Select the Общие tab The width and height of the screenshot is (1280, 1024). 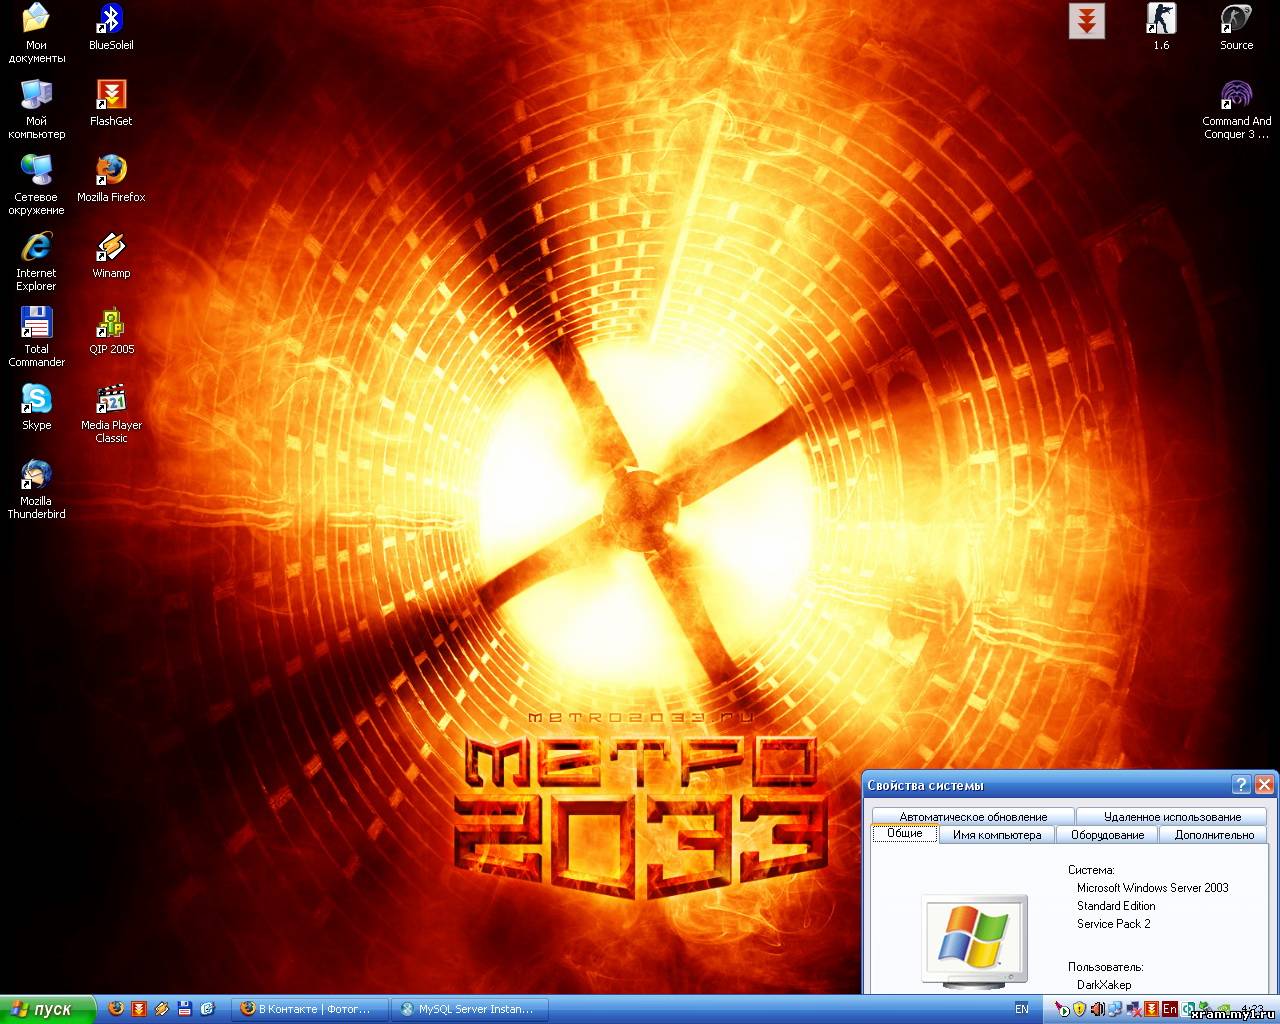[x=905, y=833]
